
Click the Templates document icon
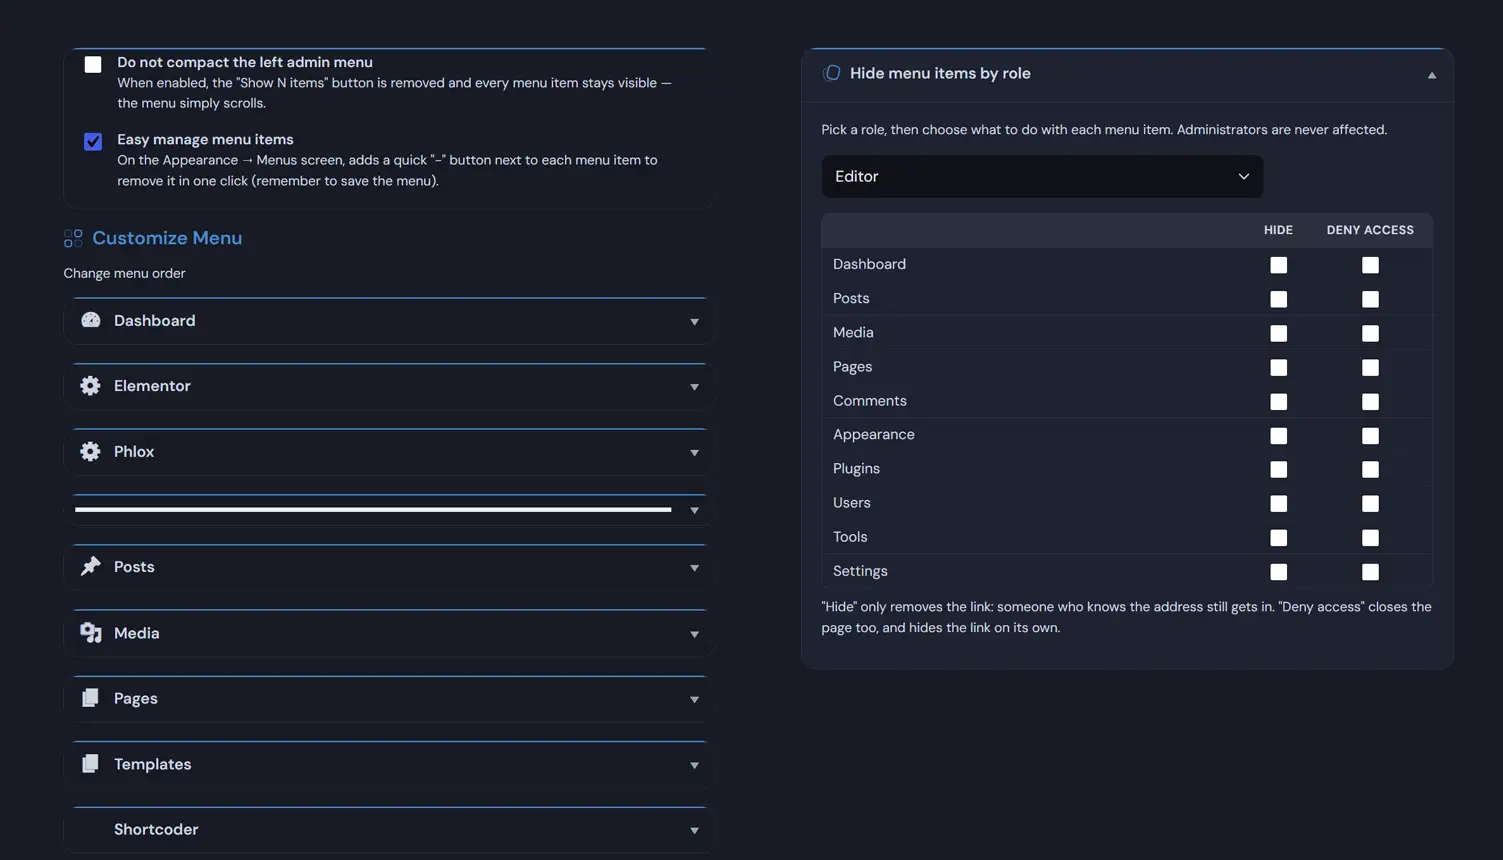91,764
